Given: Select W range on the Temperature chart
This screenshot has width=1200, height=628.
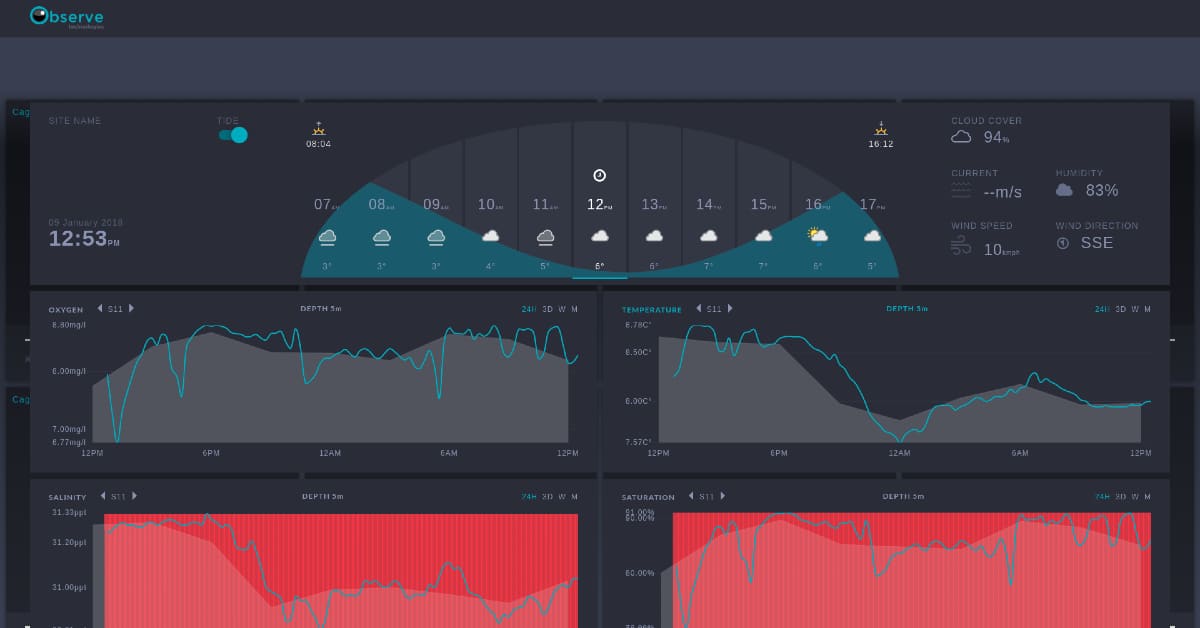Looking at the screenshot, I should [1134, 309].
